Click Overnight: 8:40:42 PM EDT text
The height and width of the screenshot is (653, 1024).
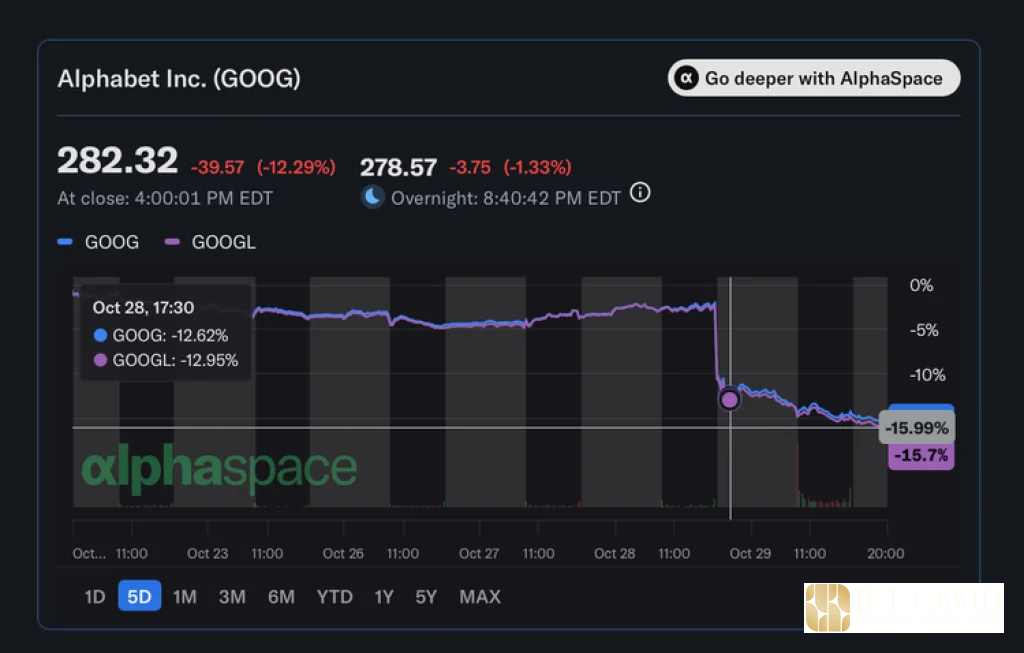tap(505, 199)
